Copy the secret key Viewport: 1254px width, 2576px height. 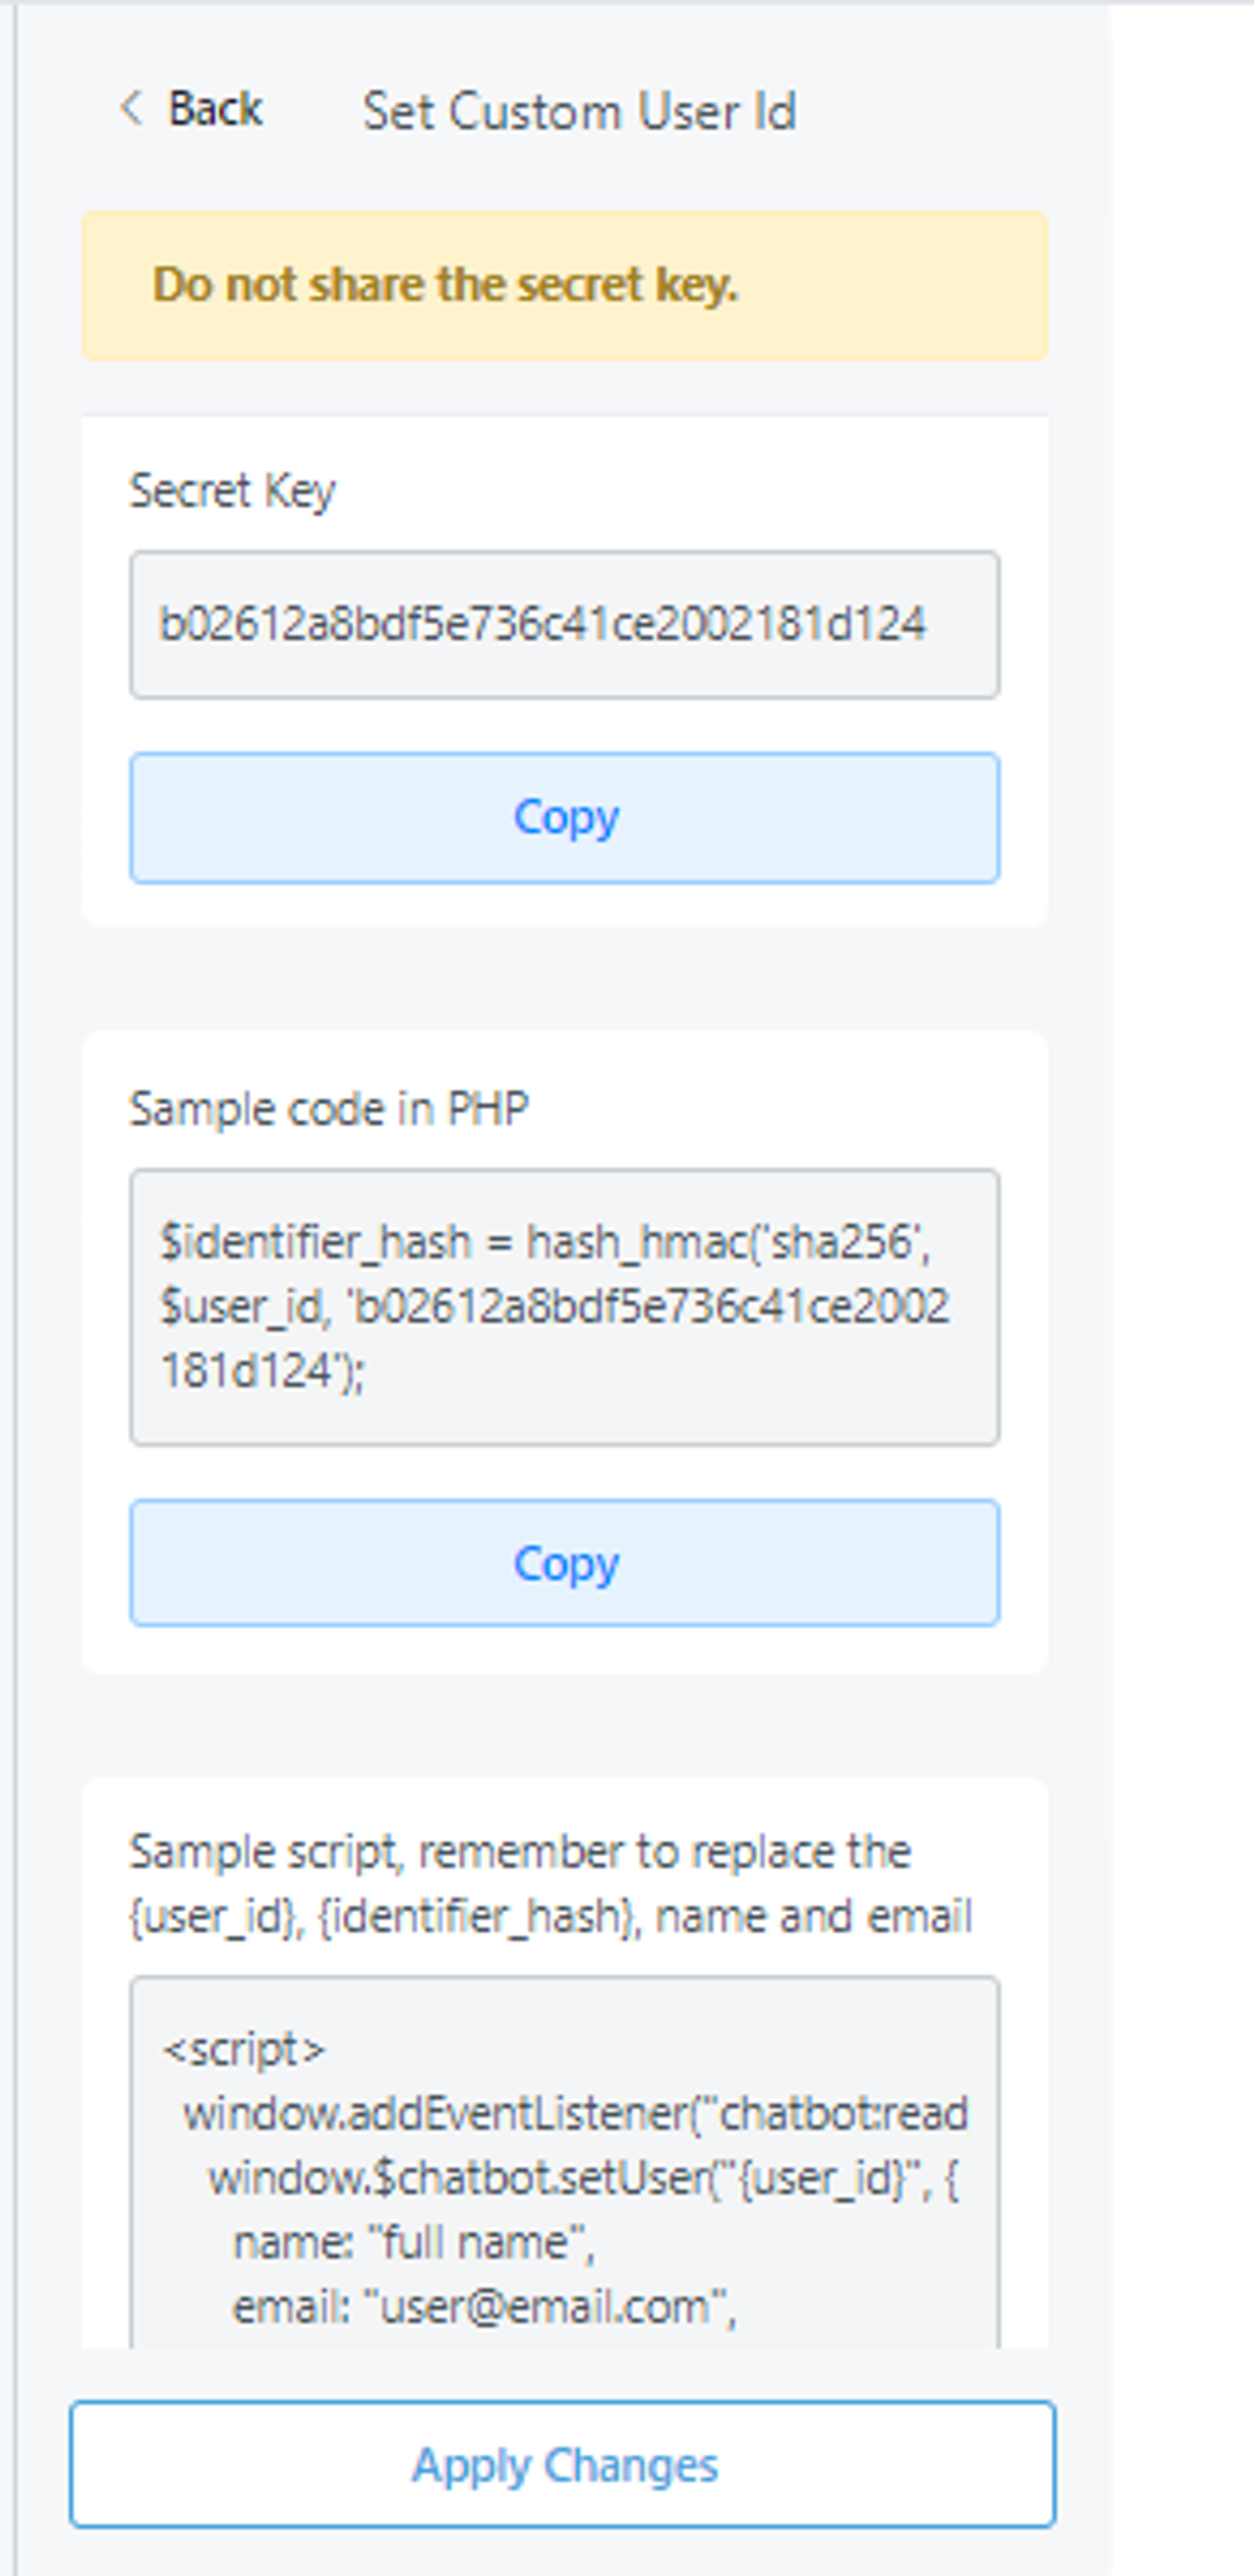click(x=564, y=818)
